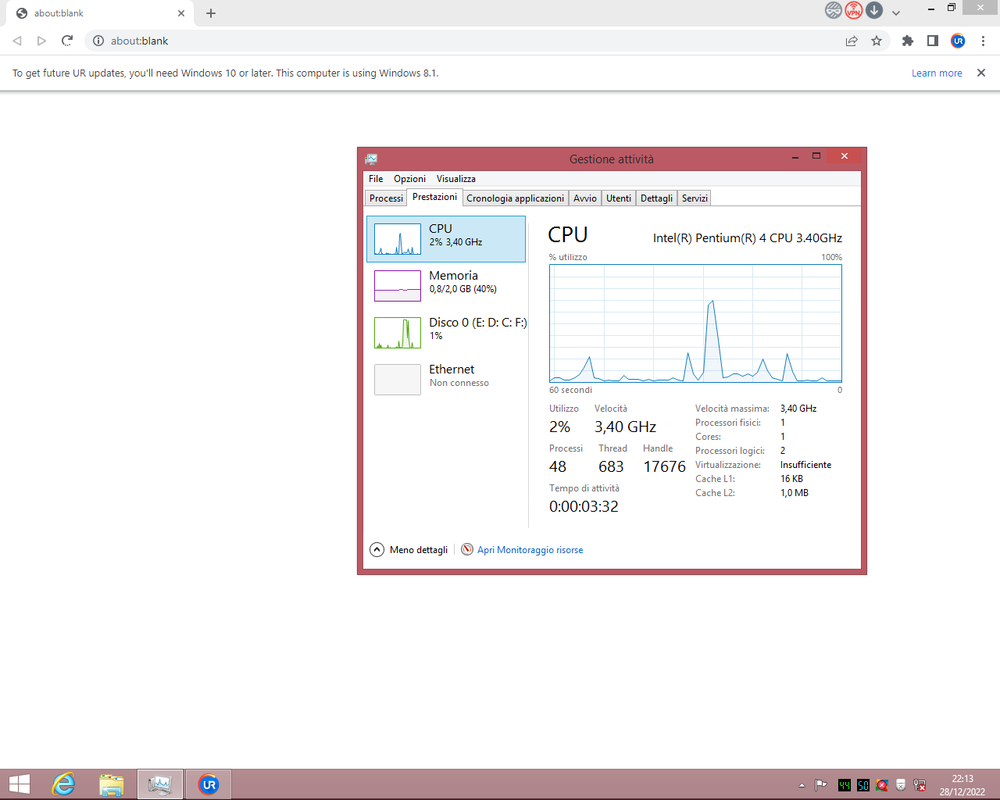Click the browser back arrow
Screen dimensions: 1000x800
click(x=17, y=41)
